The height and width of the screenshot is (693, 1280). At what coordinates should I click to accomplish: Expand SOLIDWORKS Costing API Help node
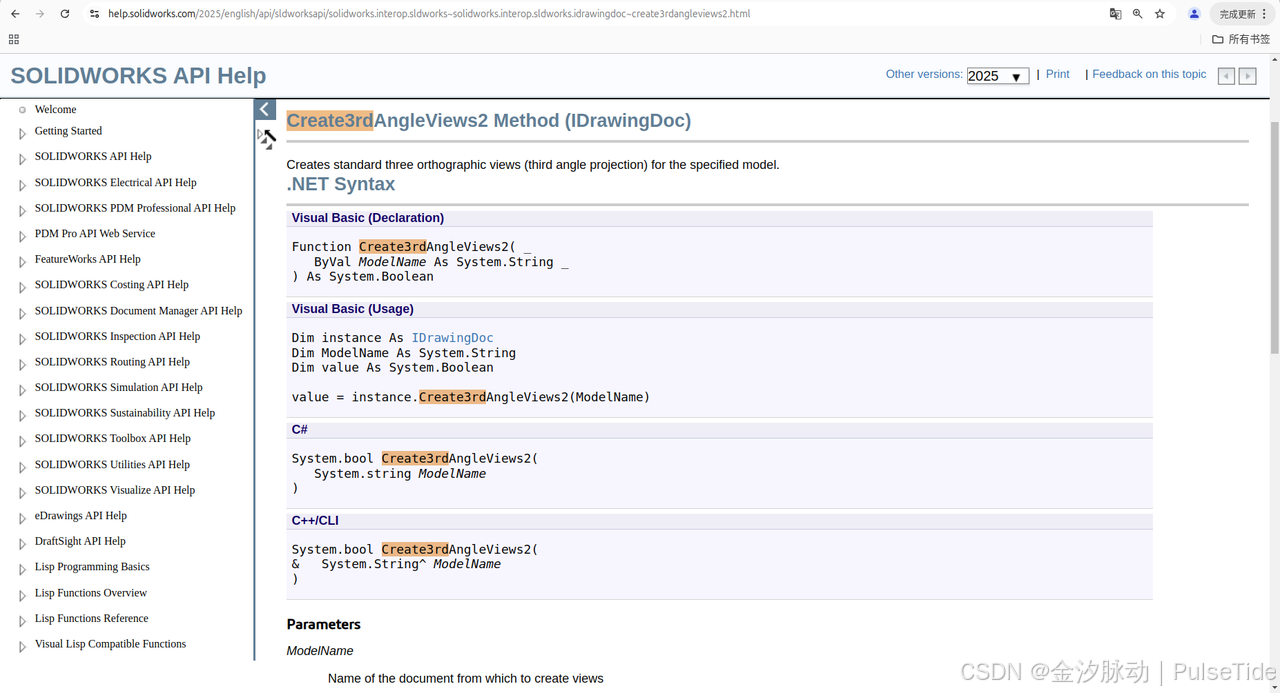click(22, 287)
